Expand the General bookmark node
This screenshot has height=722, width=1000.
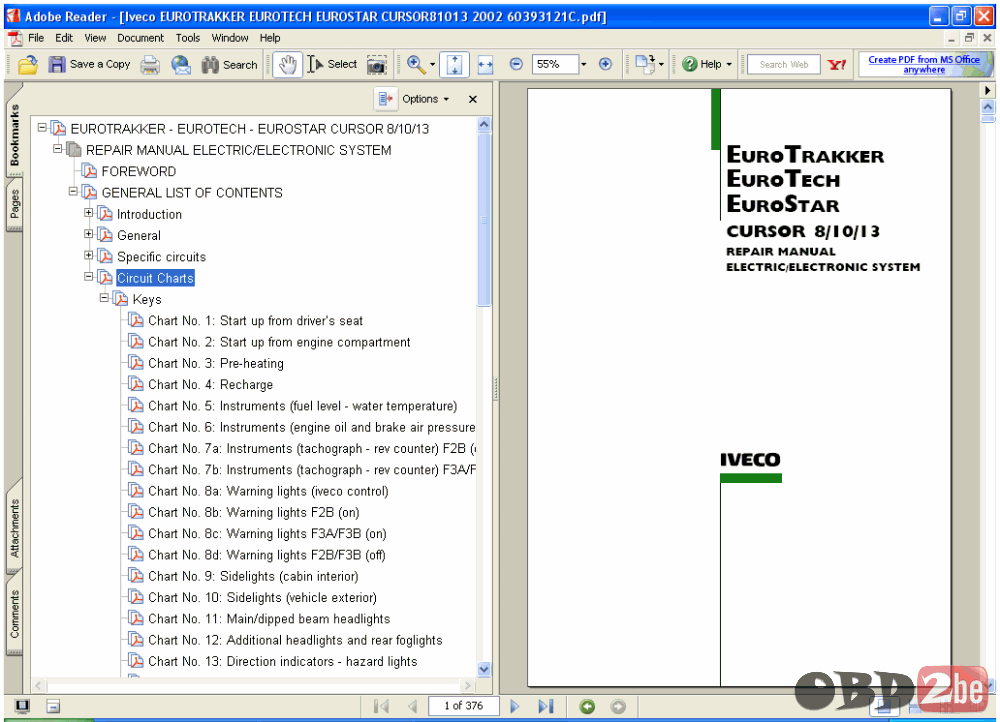(89, 234)
